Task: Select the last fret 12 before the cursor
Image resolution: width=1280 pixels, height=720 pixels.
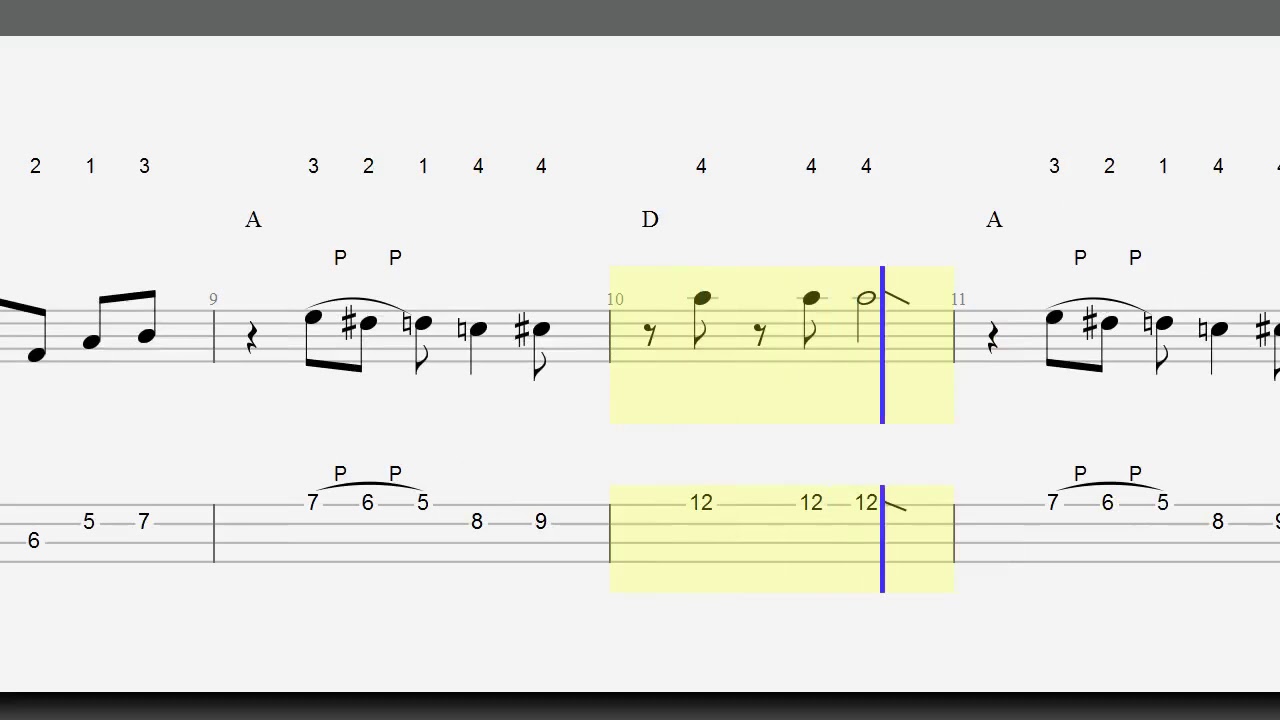Action: 866,503
